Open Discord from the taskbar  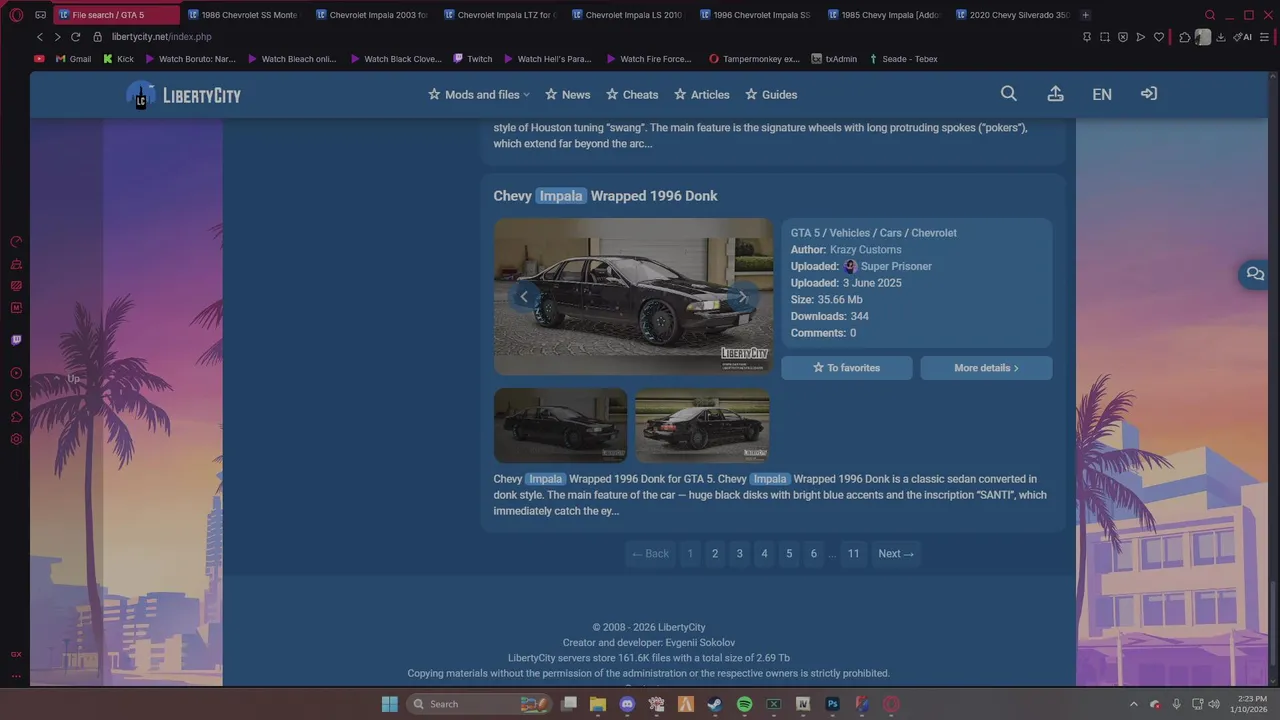[x=627, y=704]
